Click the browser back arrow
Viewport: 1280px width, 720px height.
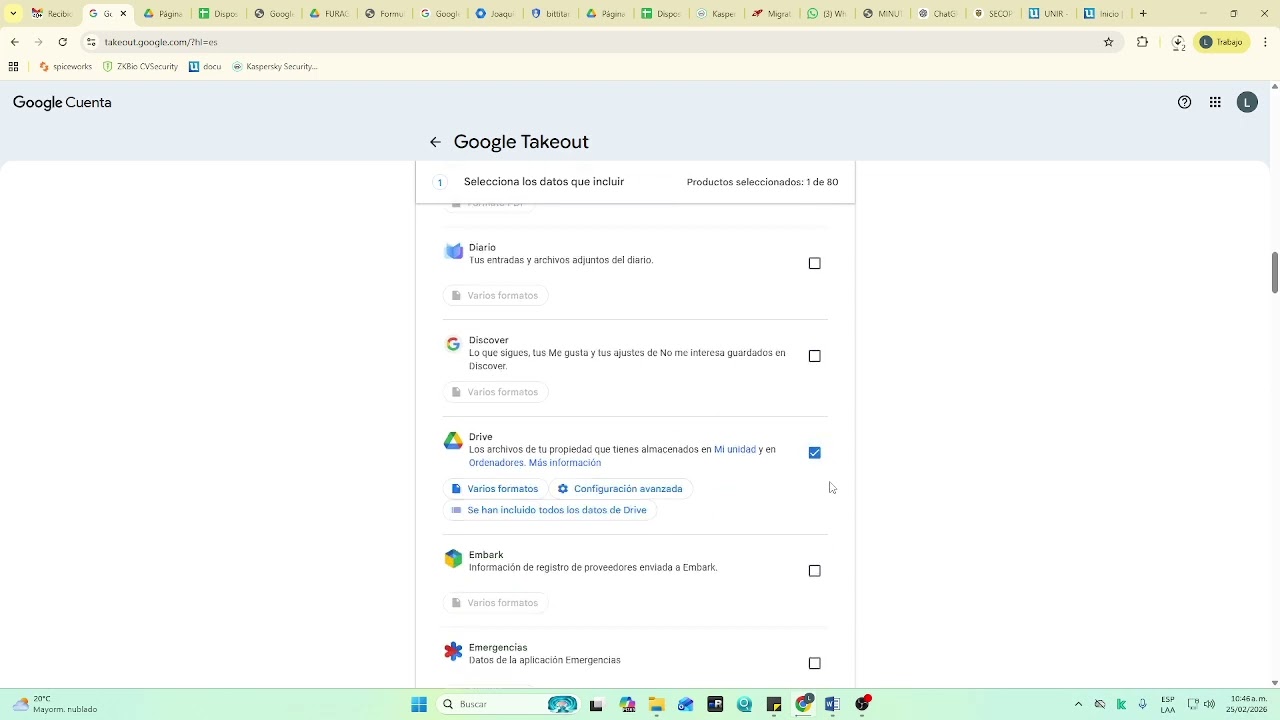point(14,42)
